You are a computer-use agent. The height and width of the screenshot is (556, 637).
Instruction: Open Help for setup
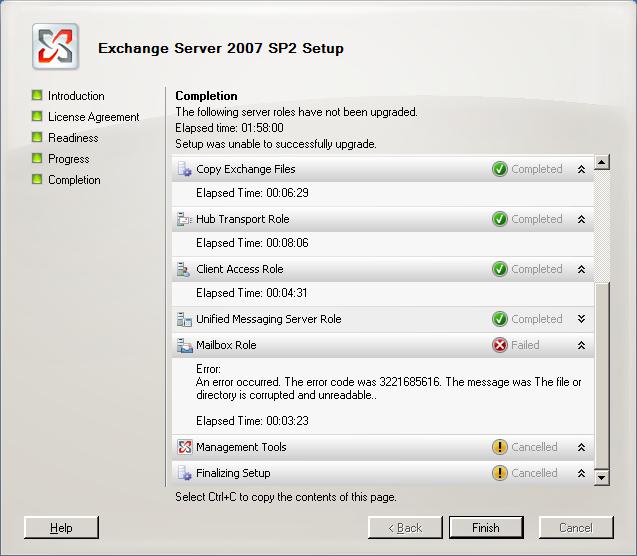click(x=61, y=528)
